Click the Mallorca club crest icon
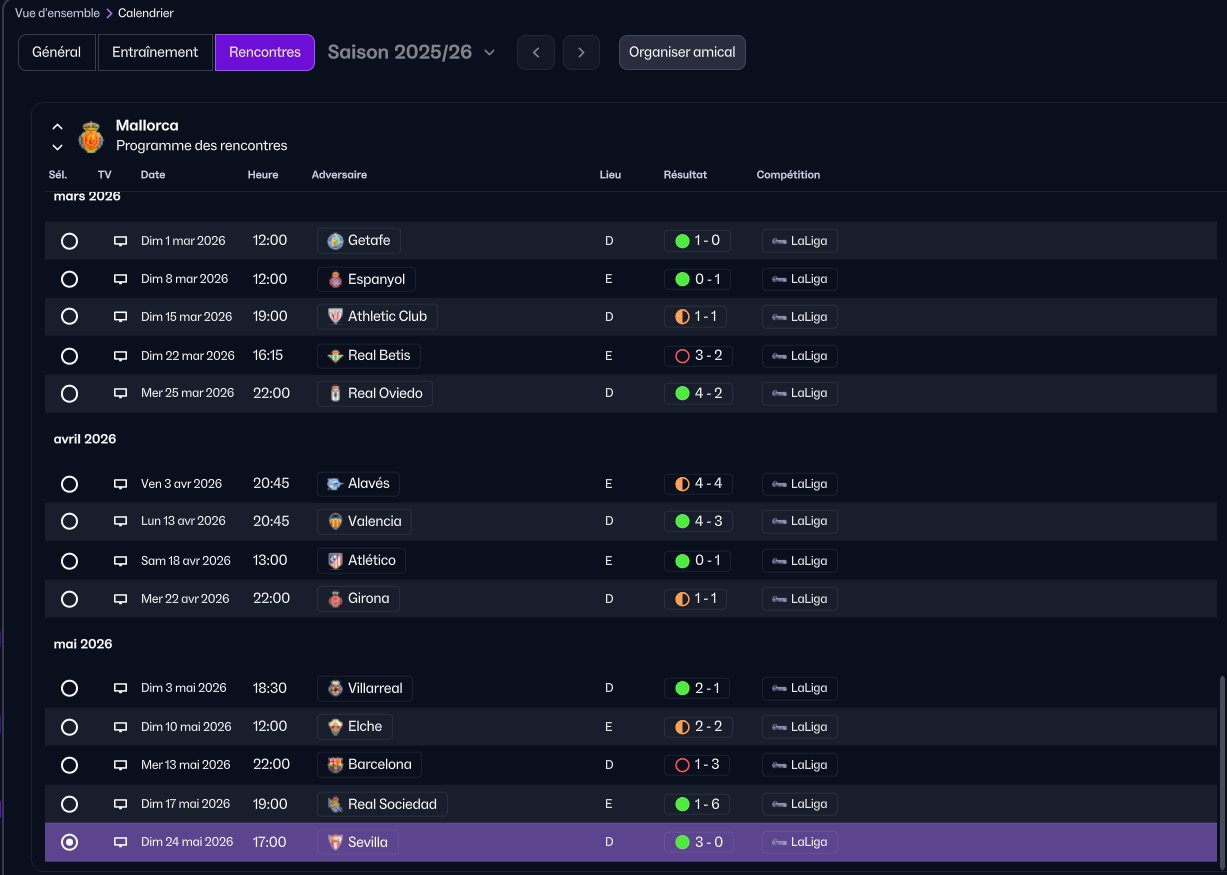 click(x=91, y=137)
